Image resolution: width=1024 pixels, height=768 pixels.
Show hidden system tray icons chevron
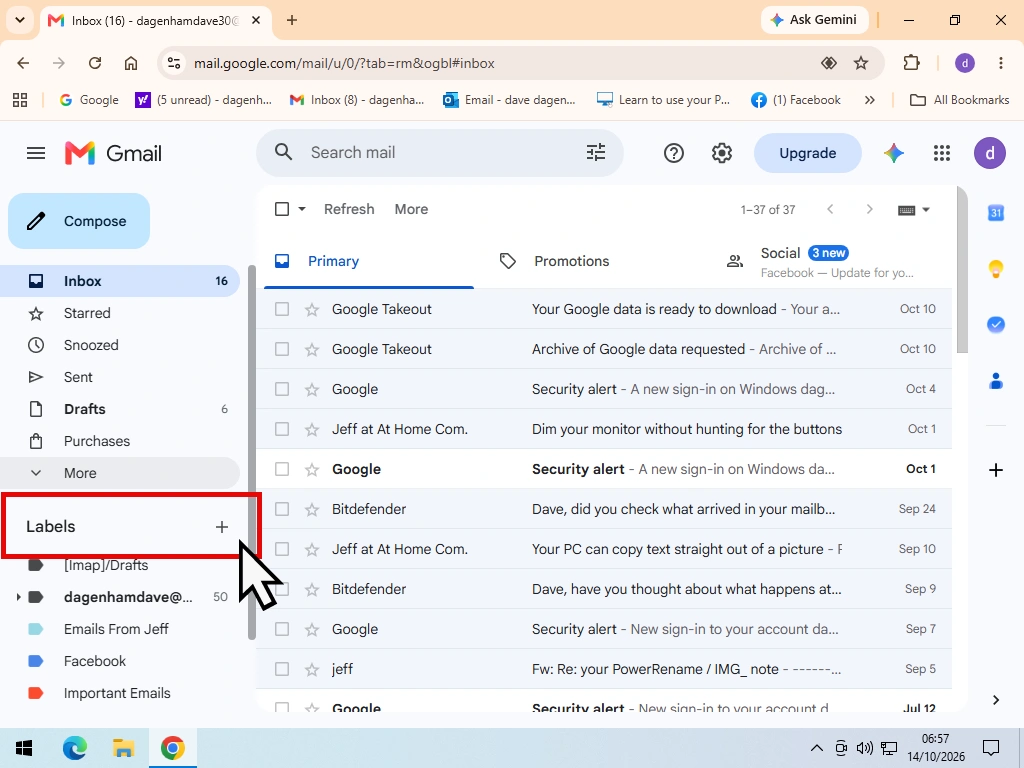[816, 748]
